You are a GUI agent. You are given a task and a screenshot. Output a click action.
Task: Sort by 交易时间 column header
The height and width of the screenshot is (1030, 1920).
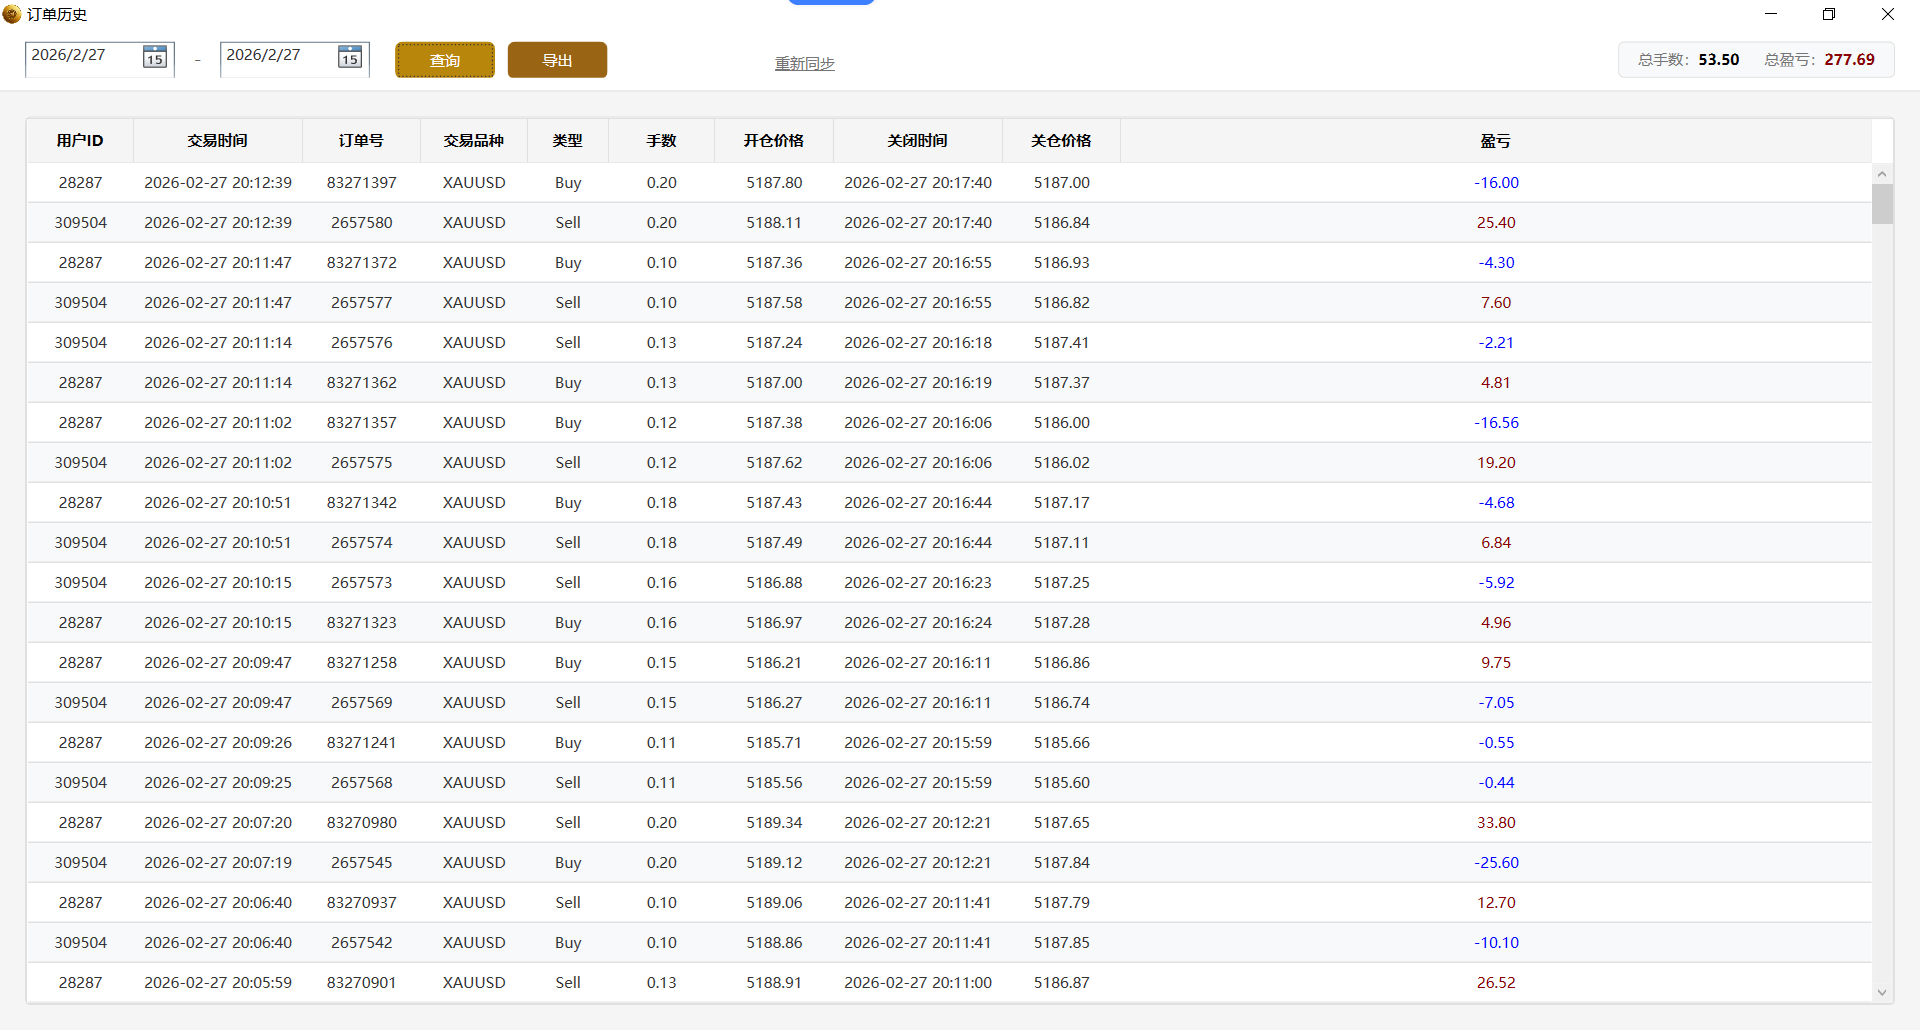coord(217,141)
